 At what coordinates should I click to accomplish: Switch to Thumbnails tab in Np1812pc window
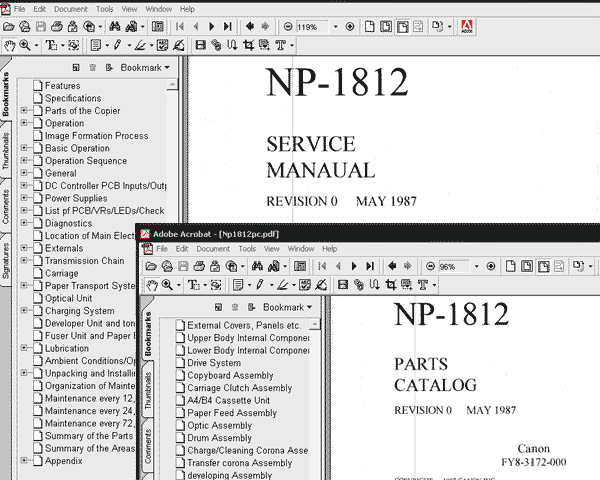coord(148,390)
